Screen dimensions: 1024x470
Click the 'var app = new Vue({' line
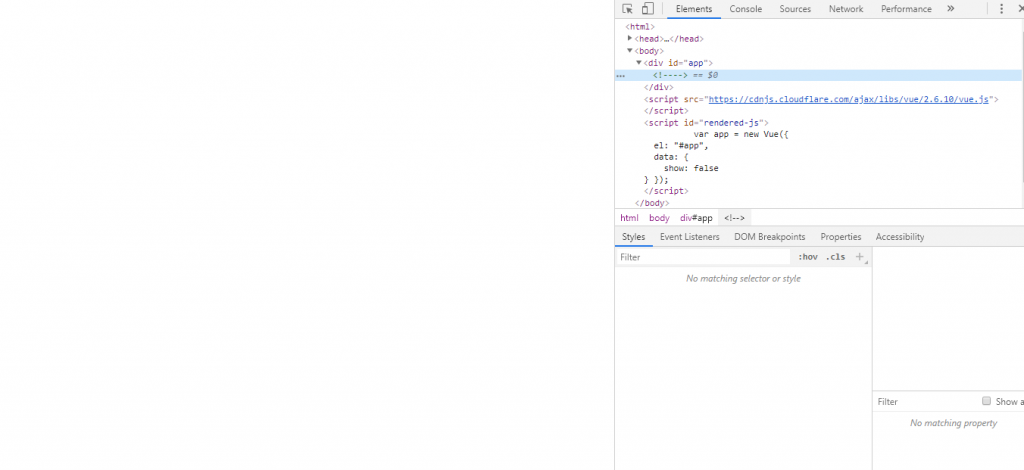pyautogui.click(x=741, y=134)
